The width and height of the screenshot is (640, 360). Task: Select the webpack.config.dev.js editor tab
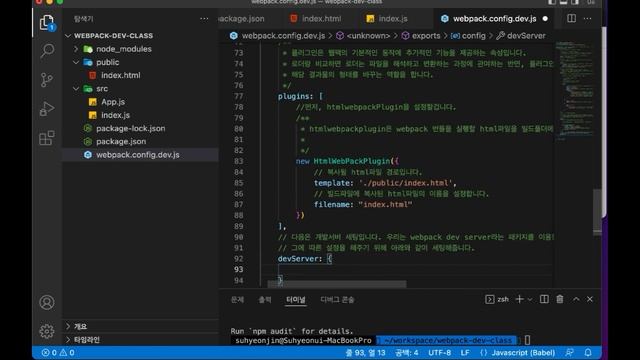pos(494,19)
